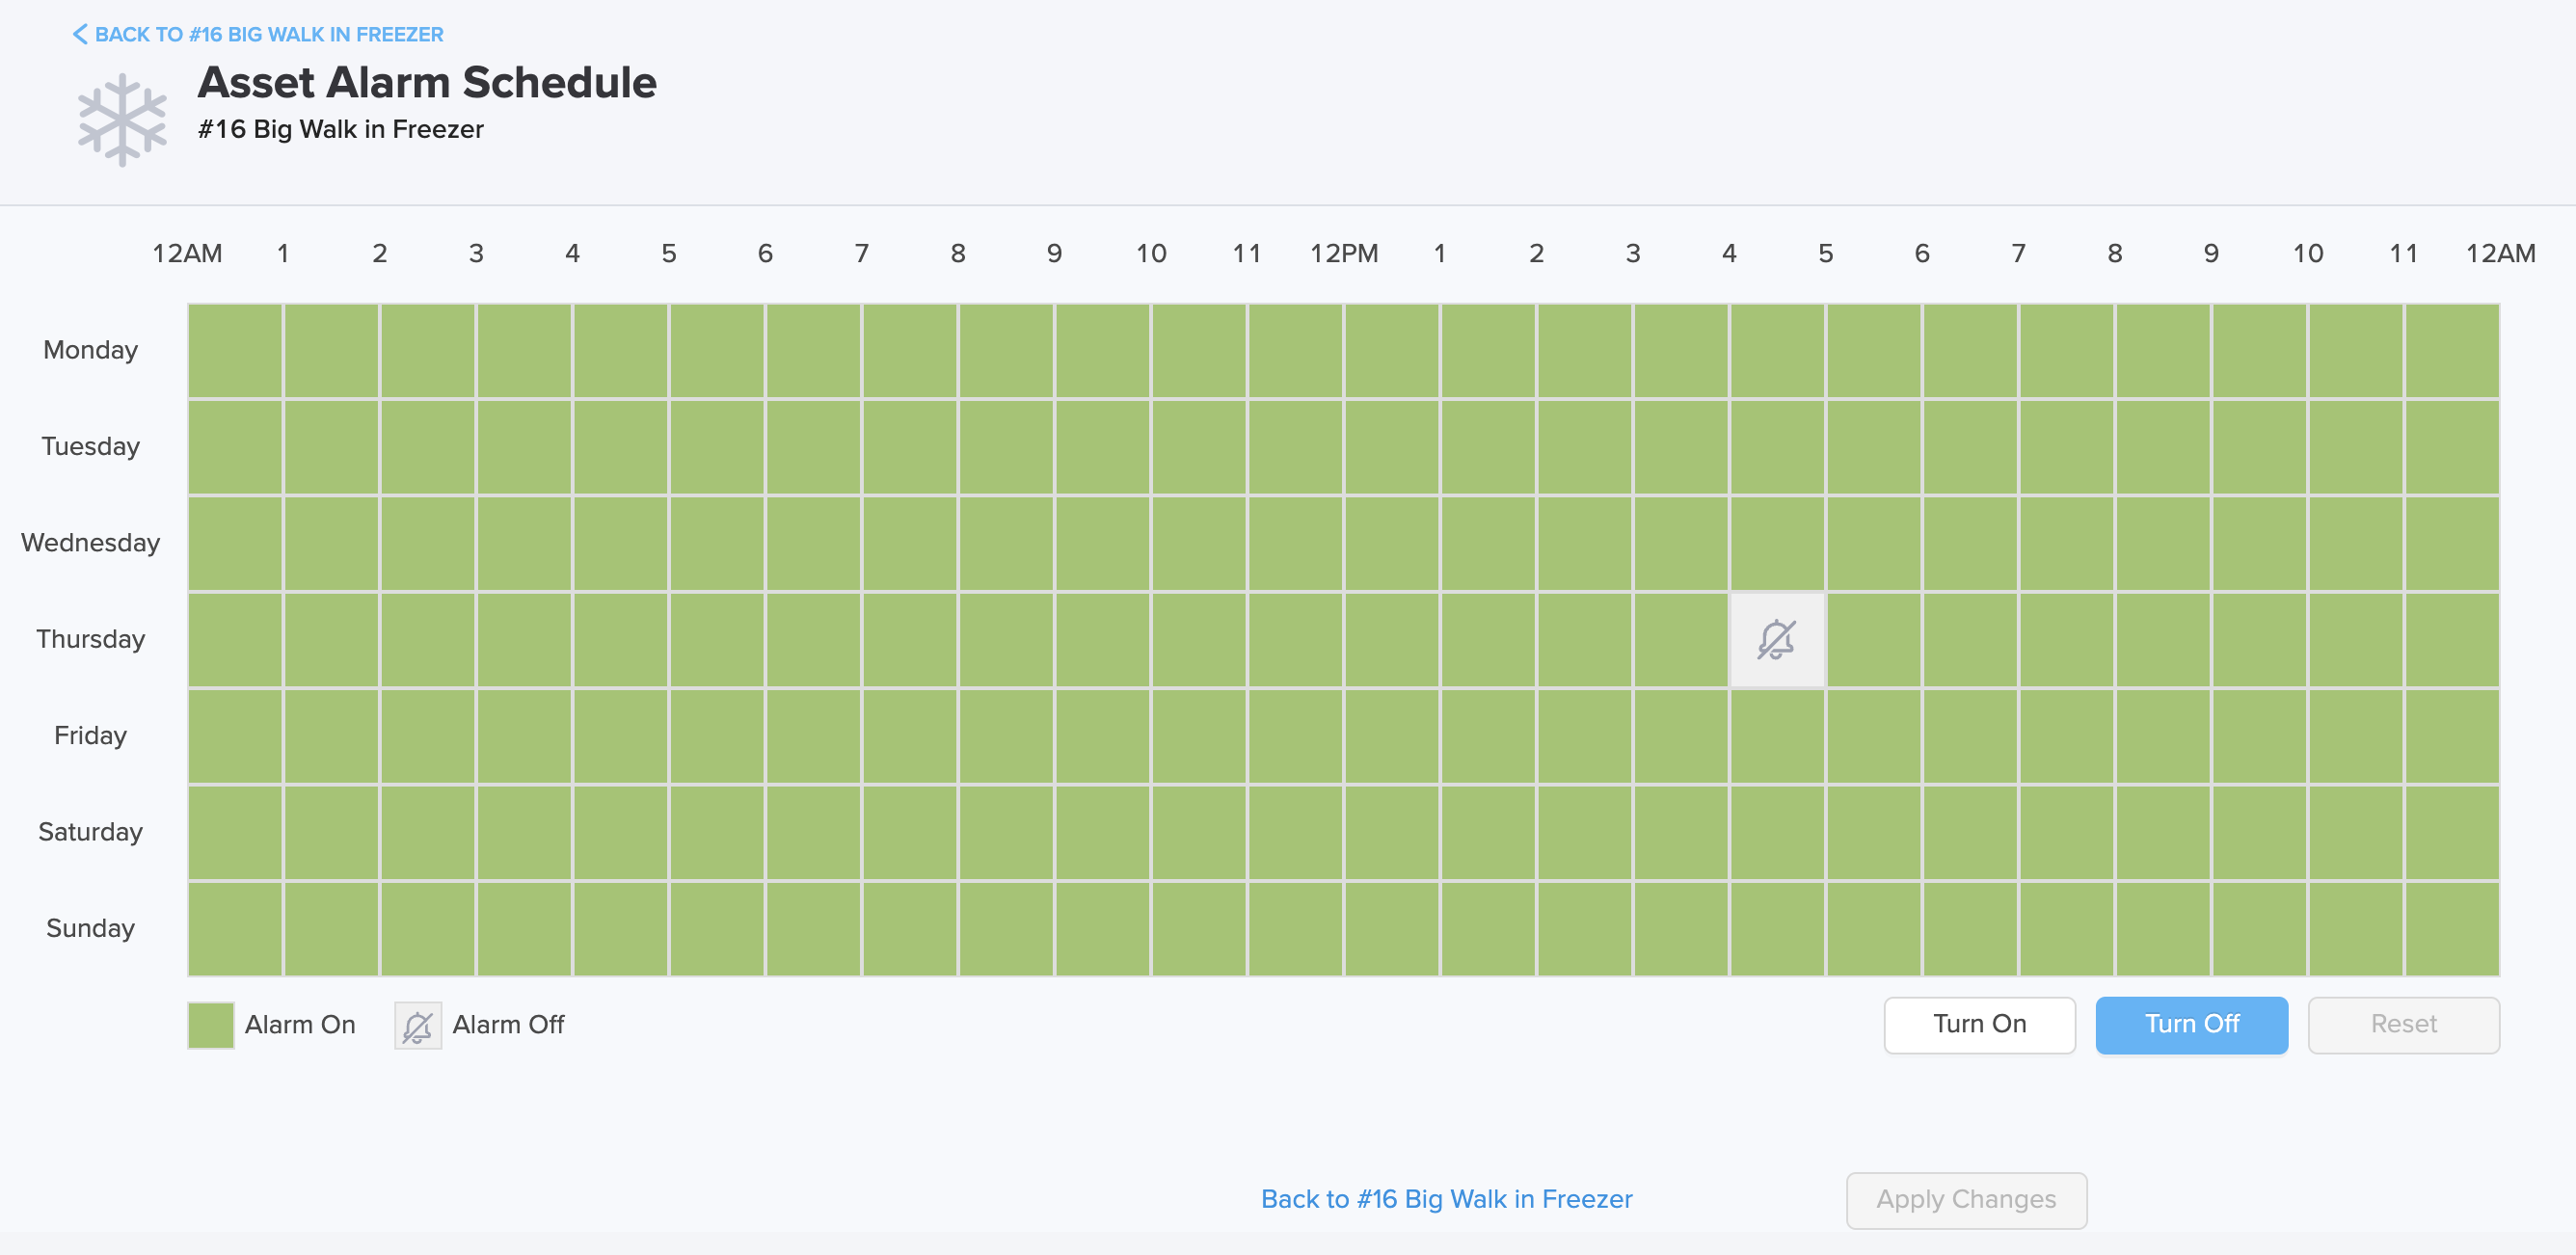Select the 12PM column header
Image resolution: width=2576 pixels, height=1255 pixels.
(1344, 254)
